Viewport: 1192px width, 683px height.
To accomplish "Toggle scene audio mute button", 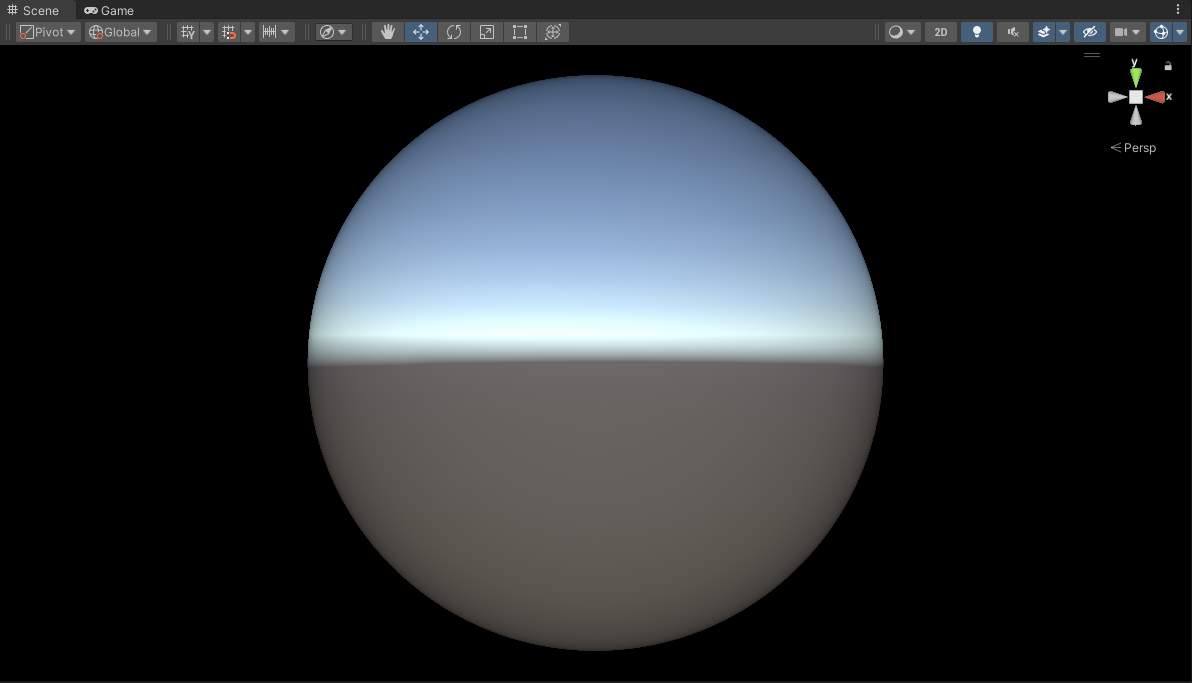I will 1012,32.
